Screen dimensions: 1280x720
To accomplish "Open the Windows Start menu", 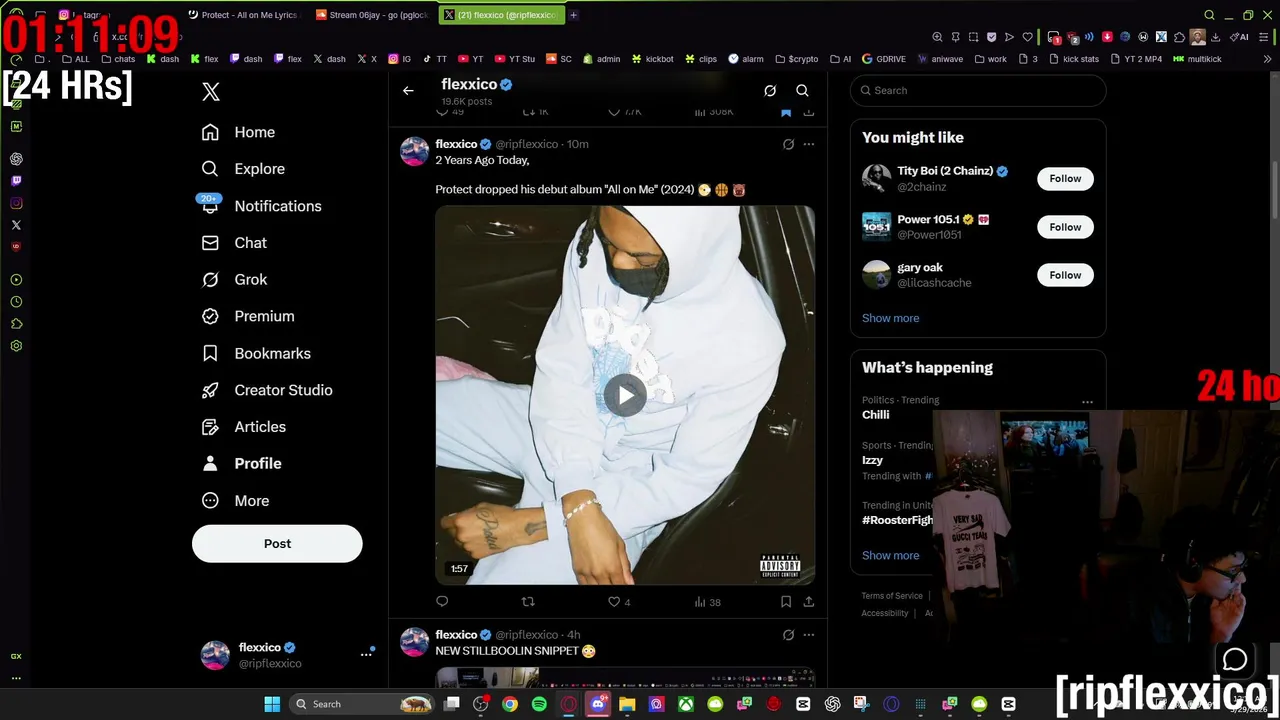I will (x=272, y=704).
